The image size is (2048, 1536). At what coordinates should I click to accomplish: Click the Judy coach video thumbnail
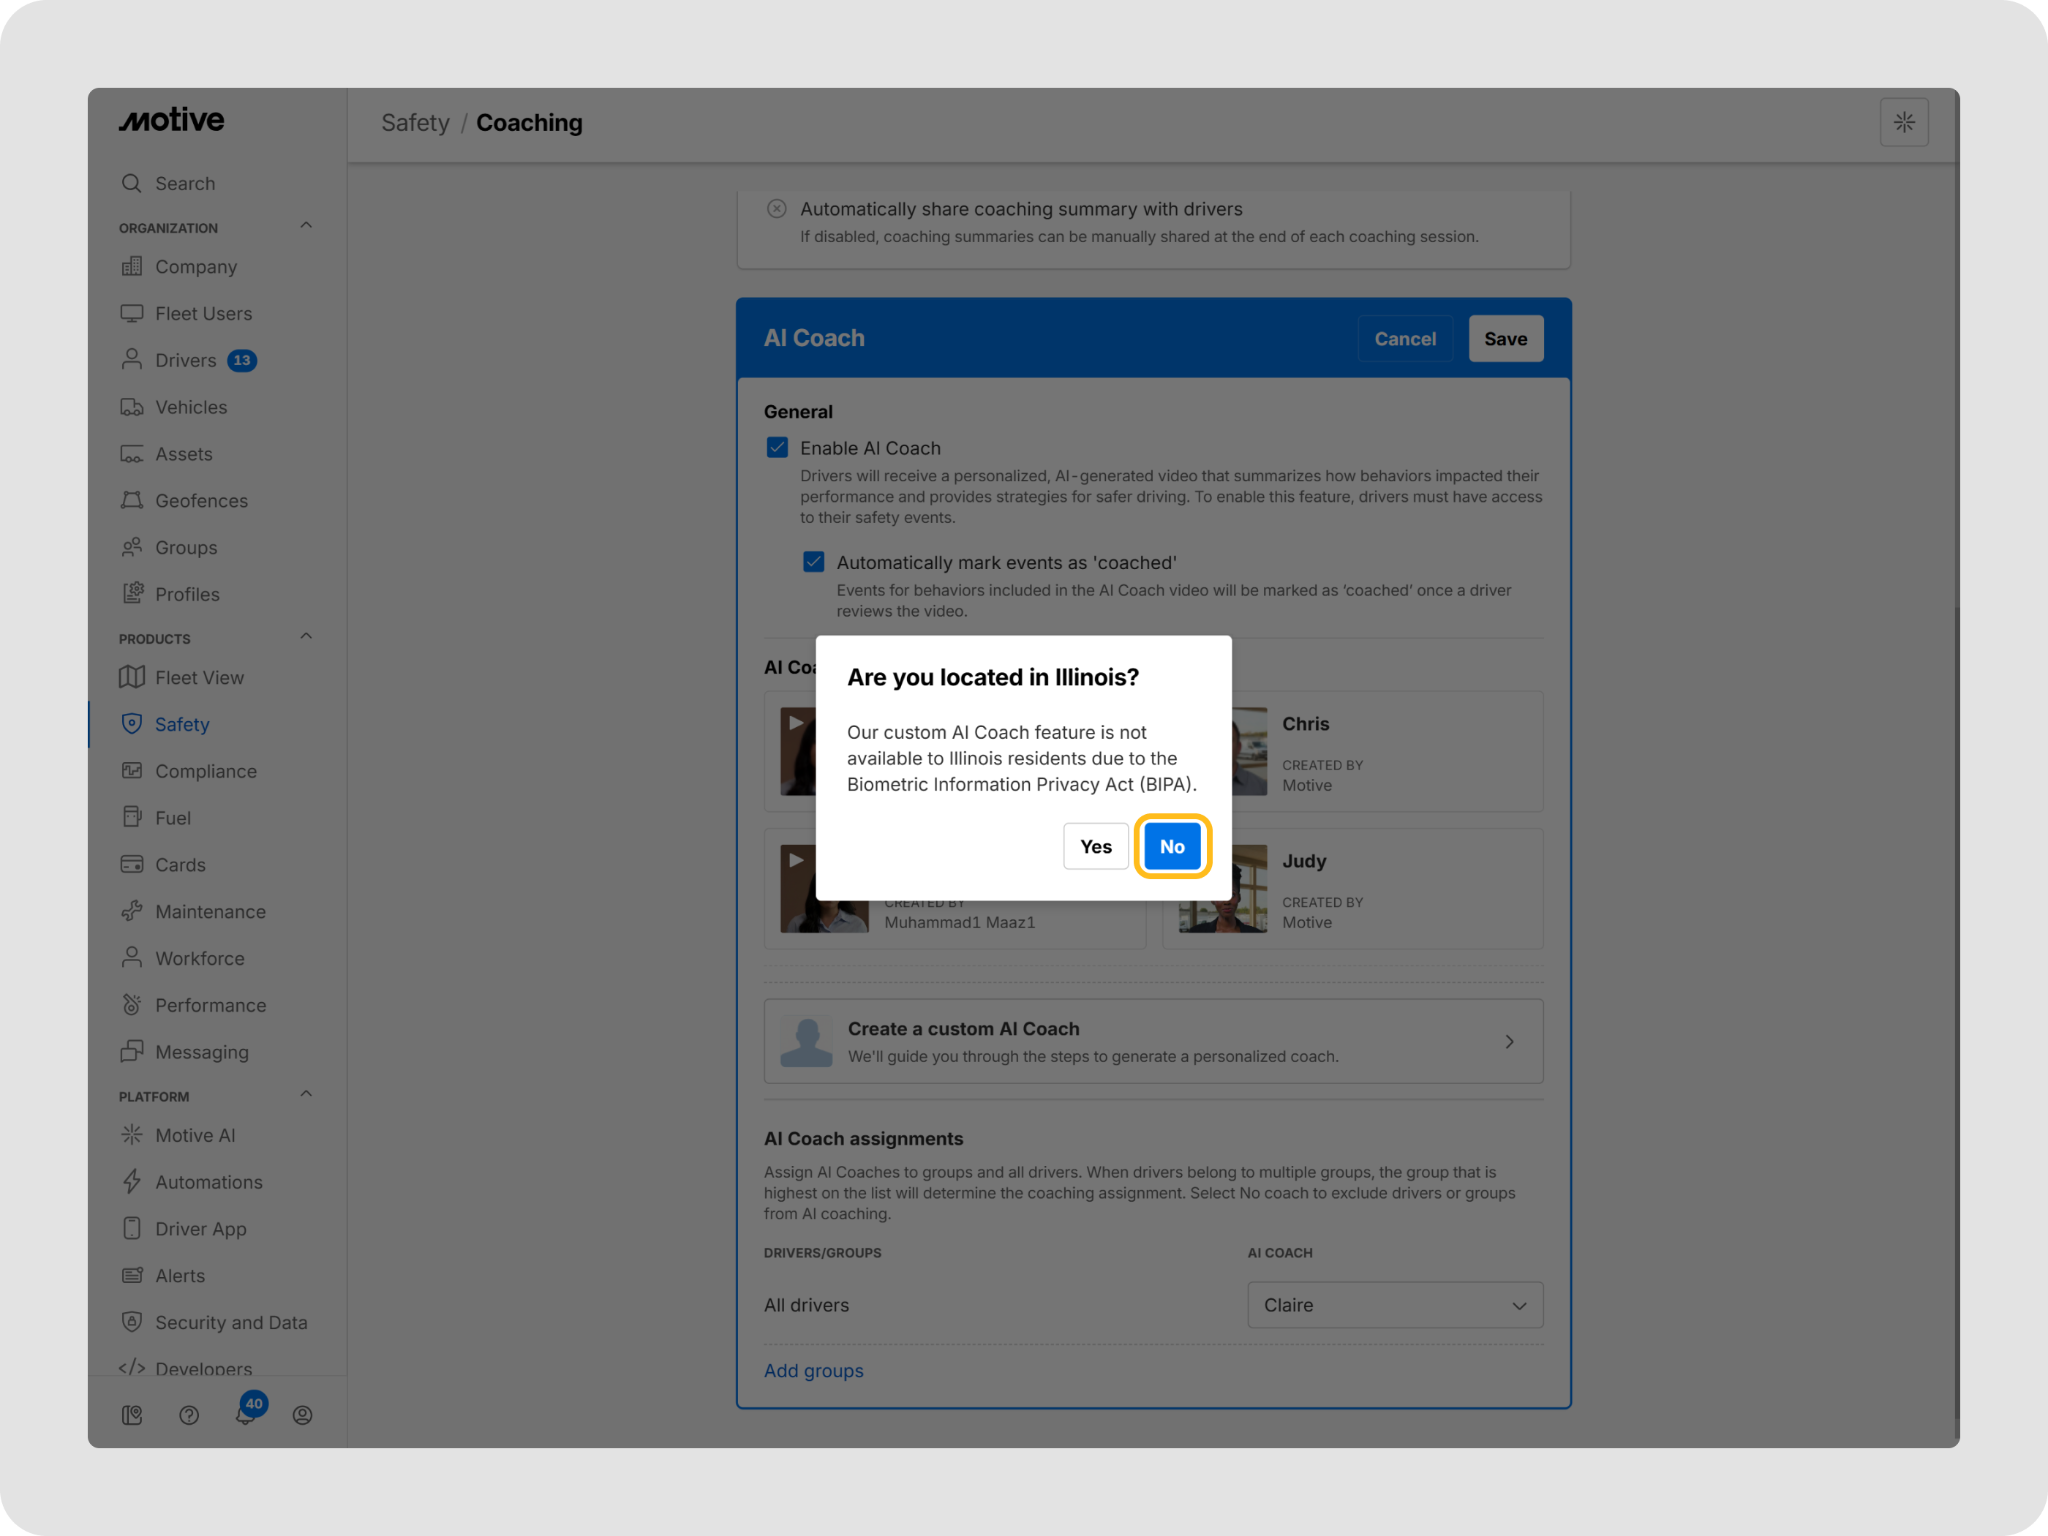click(1223, 889)
